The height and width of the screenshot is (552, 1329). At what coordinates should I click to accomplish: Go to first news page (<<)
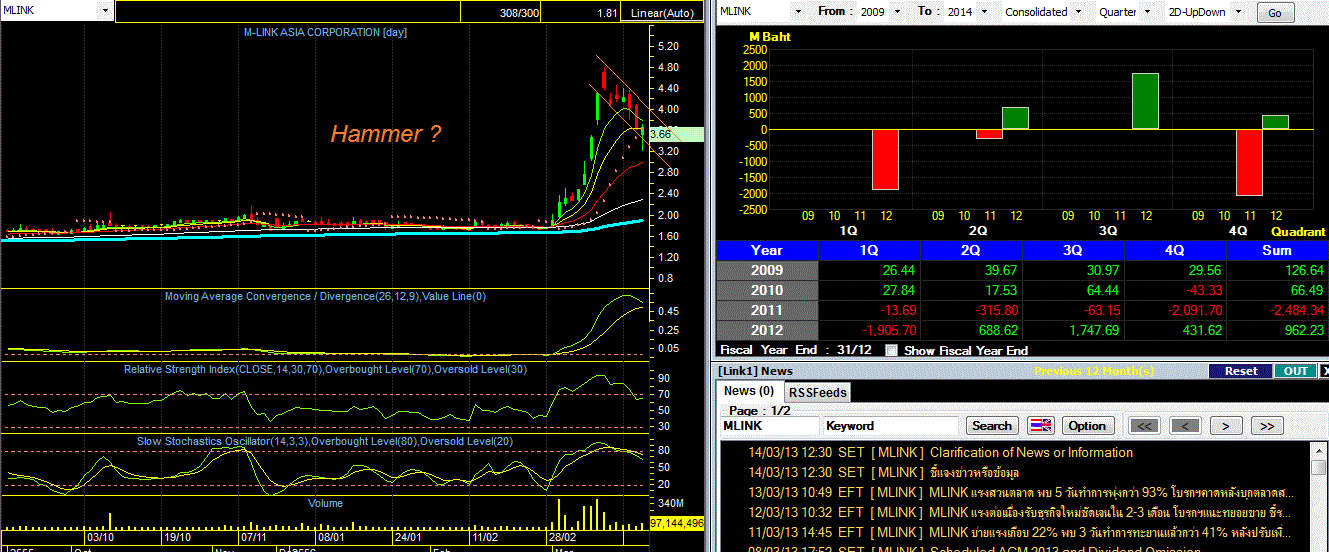pos(1144,425)
